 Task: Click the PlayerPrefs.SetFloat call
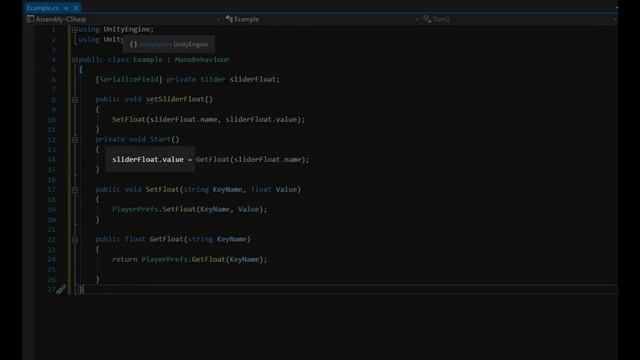tap(189, 209)
